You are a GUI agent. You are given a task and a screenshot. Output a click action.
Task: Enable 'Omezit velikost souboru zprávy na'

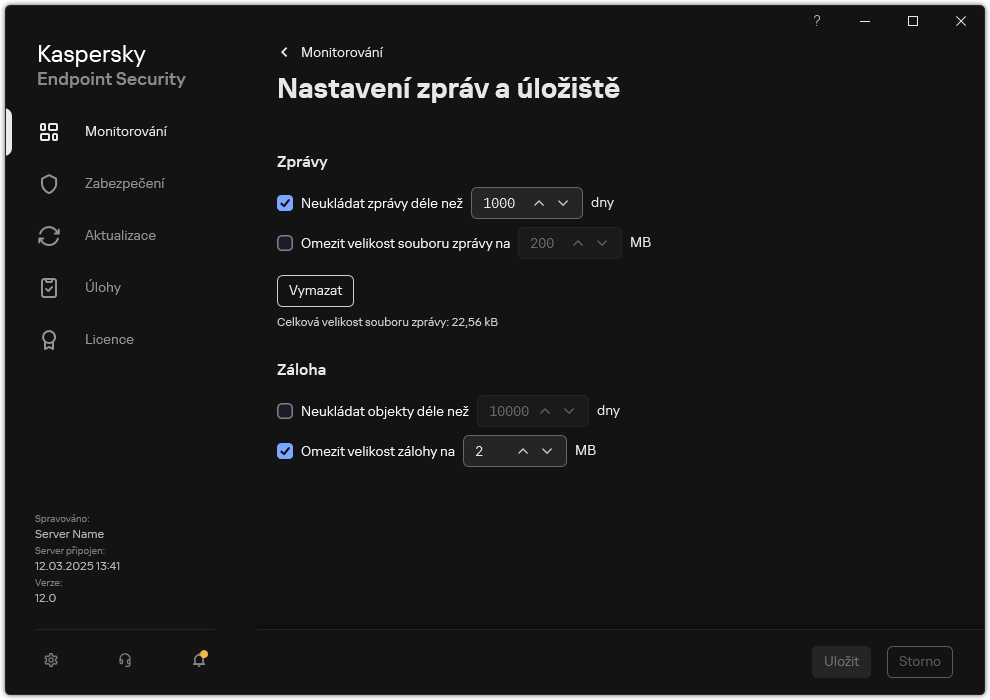pyautogui.click(x=284, y=243)
